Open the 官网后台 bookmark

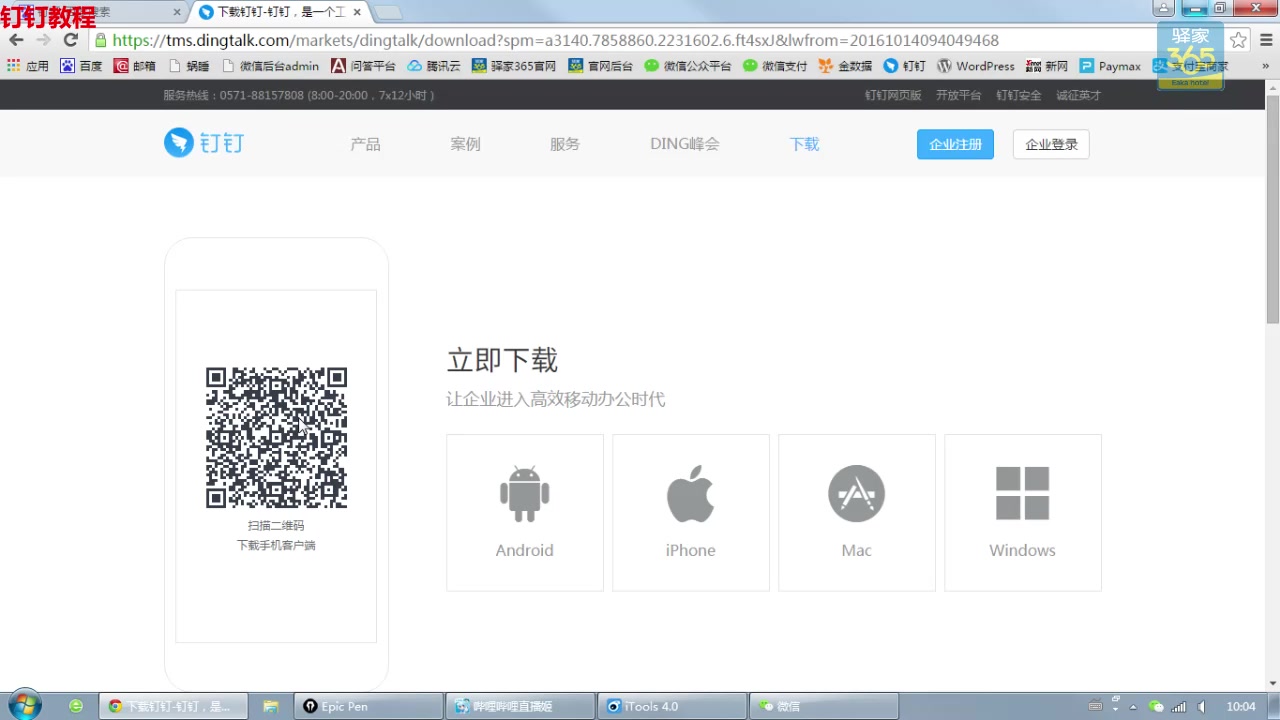(x=600, y=66)
